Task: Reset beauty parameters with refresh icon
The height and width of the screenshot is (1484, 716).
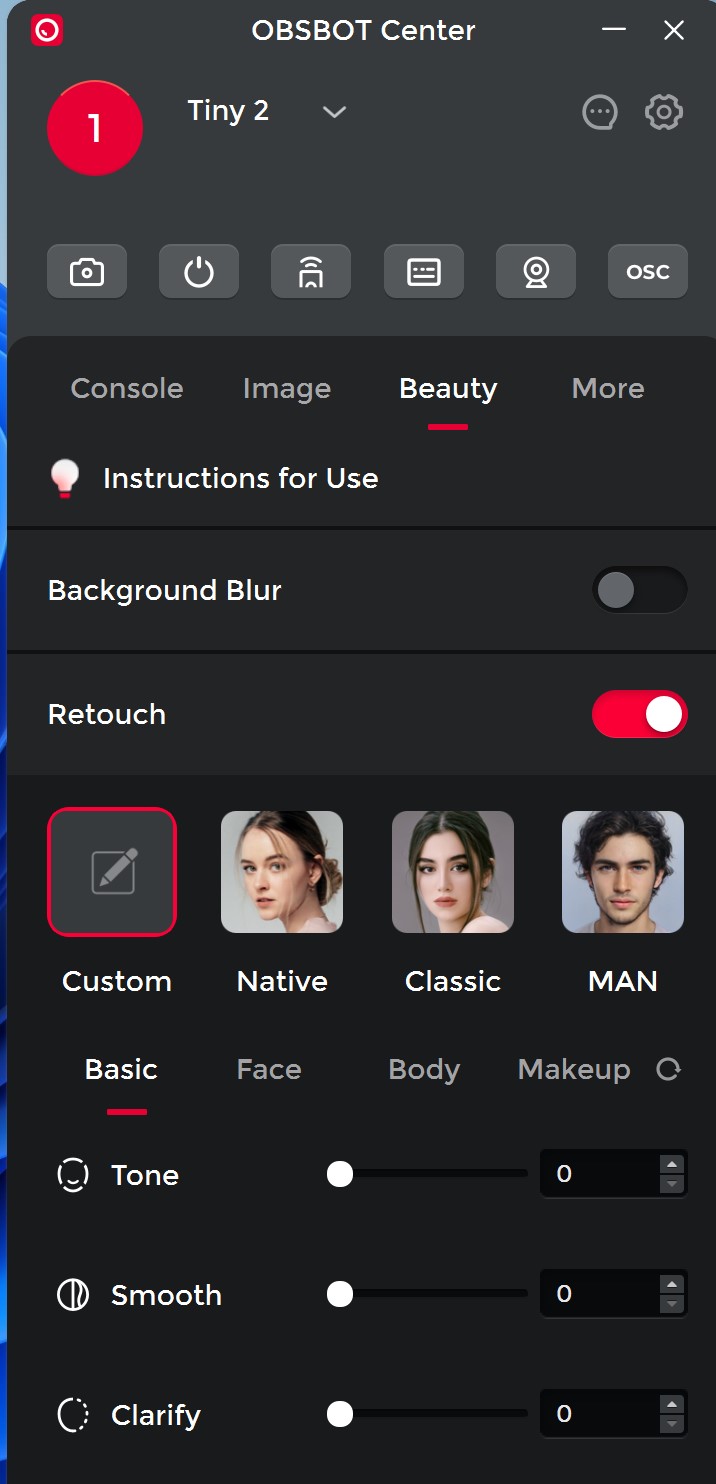Action: (x=668, y=1070)
